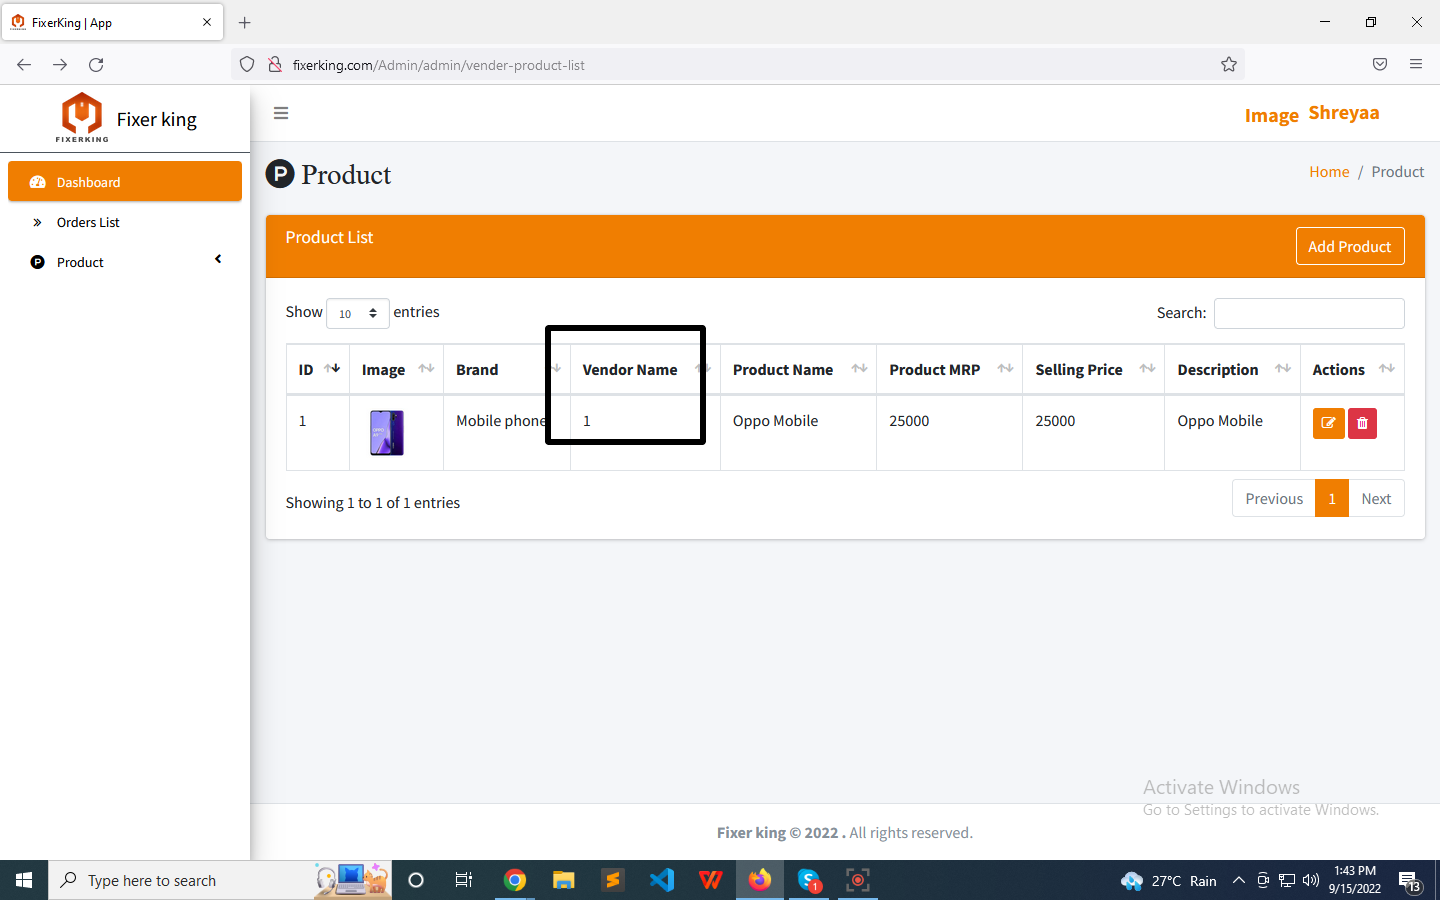Show hidden system tray icons
Viewport: 1440px width, 900px height.
coord(1238,880)
